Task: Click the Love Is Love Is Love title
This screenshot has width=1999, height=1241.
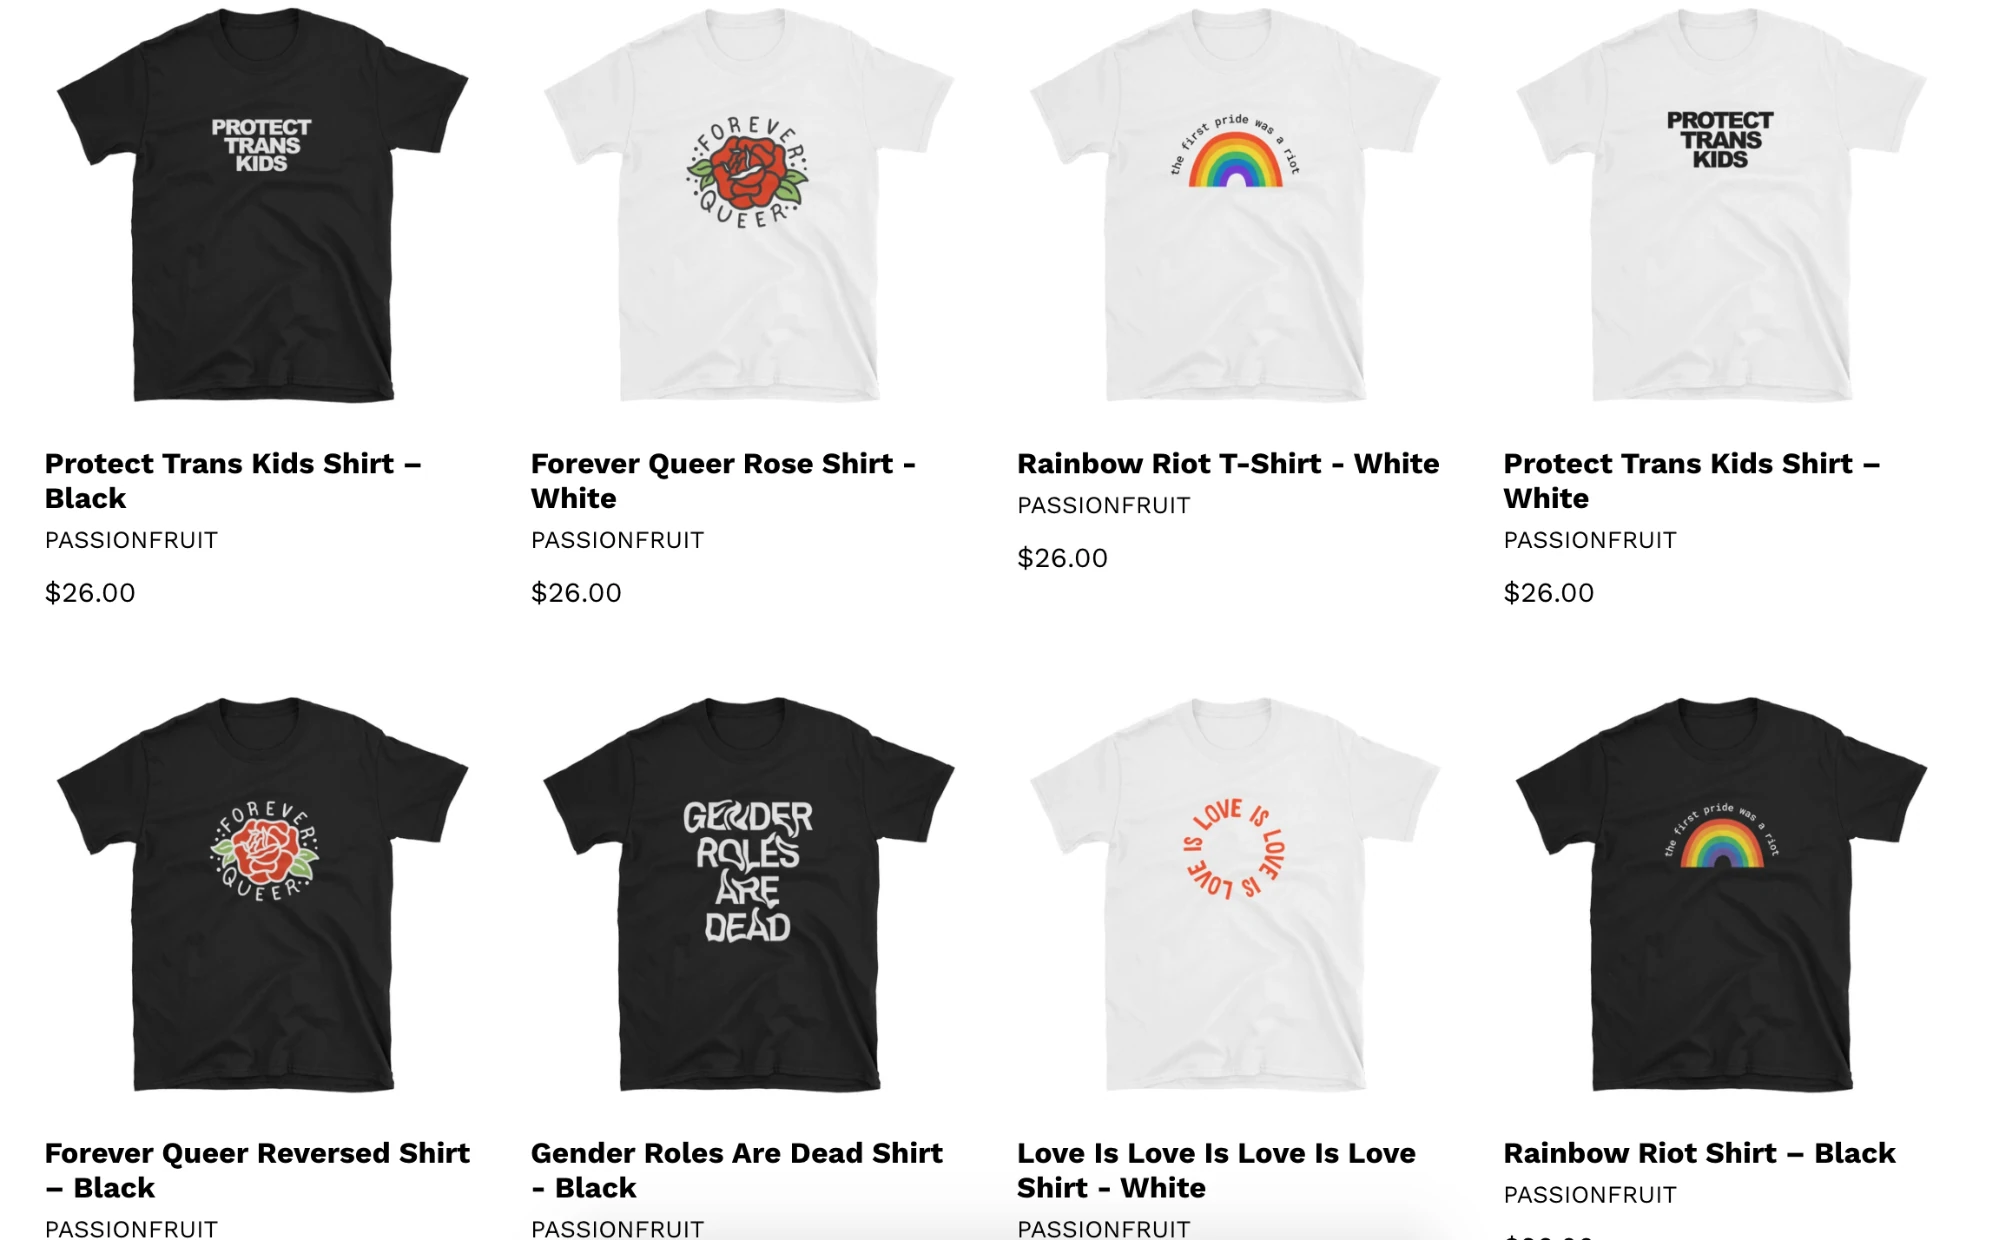Action: (x=1216, y=1170)
